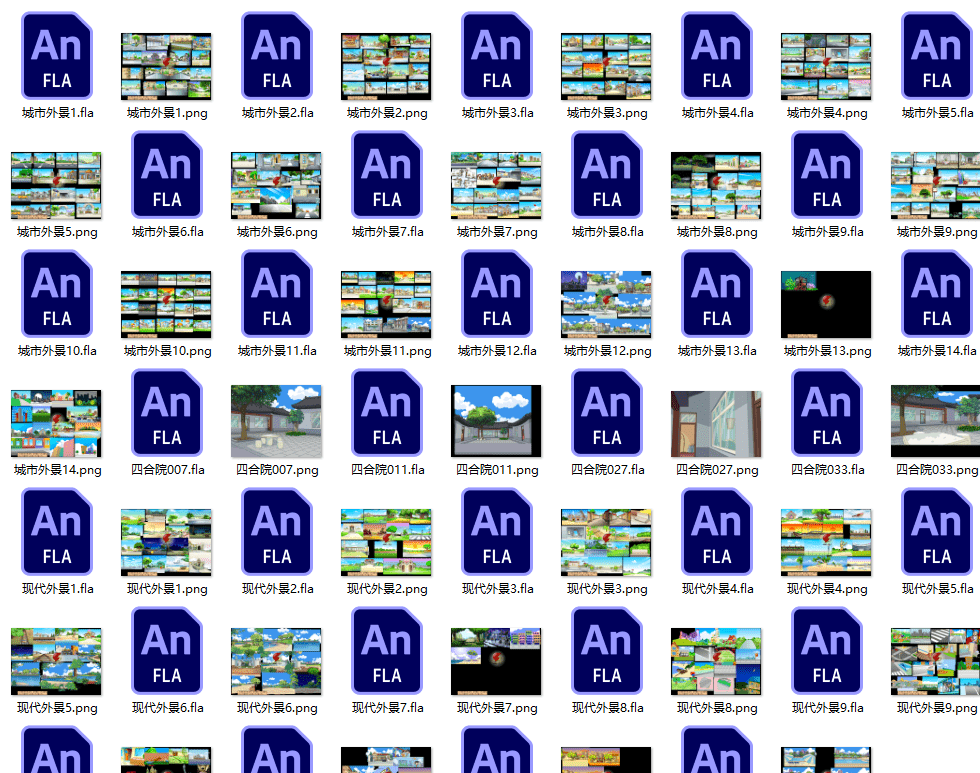
Task: Select the 四合院011.png thumbnail
Action: pos(496,421)
